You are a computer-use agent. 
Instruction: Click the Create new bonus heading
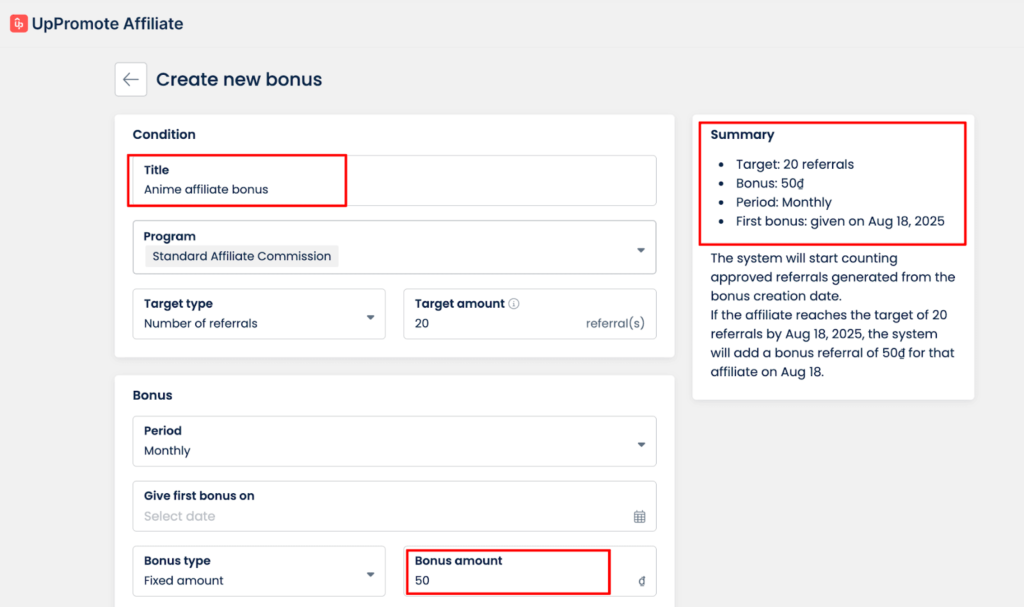pos(239,79)
